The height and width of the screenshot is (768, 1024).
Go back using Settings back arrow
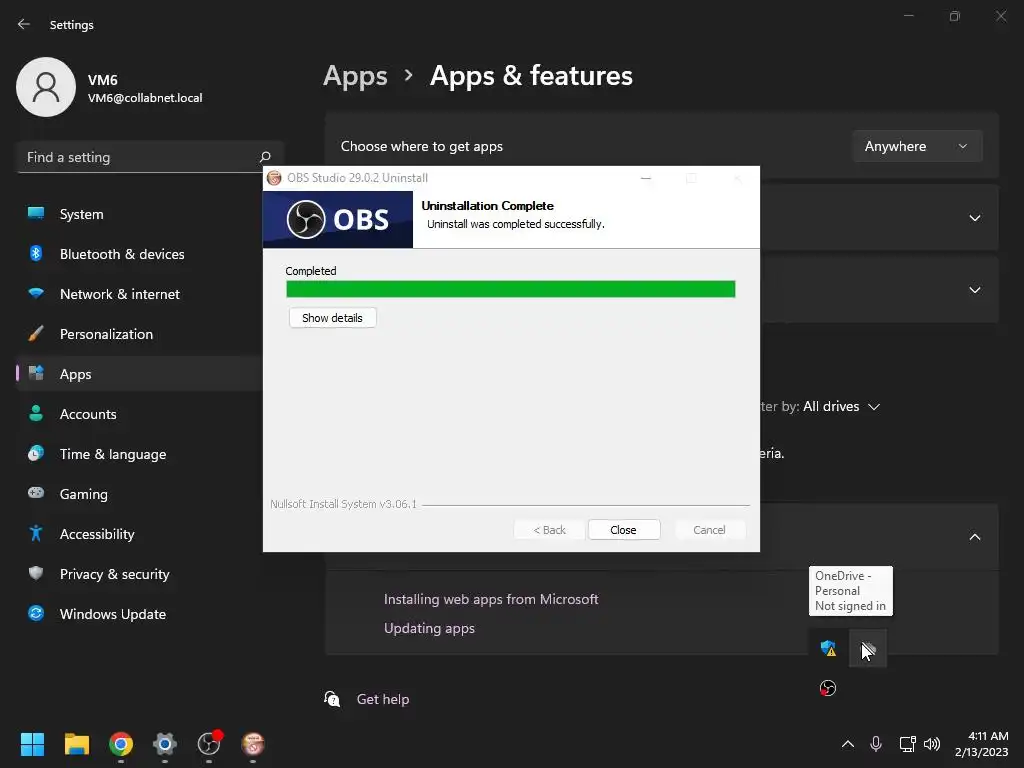click(24, 24)
